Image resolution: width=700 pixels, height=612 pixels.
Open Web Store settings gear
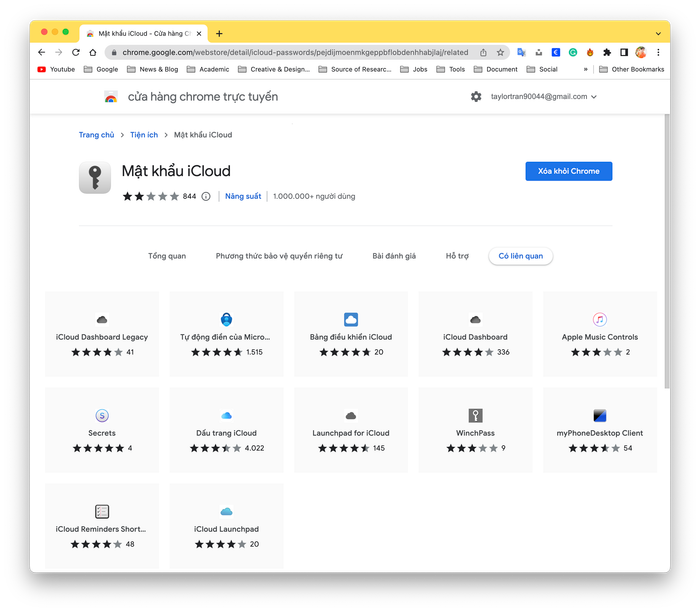pyautogui.click(x=476, y=96)
